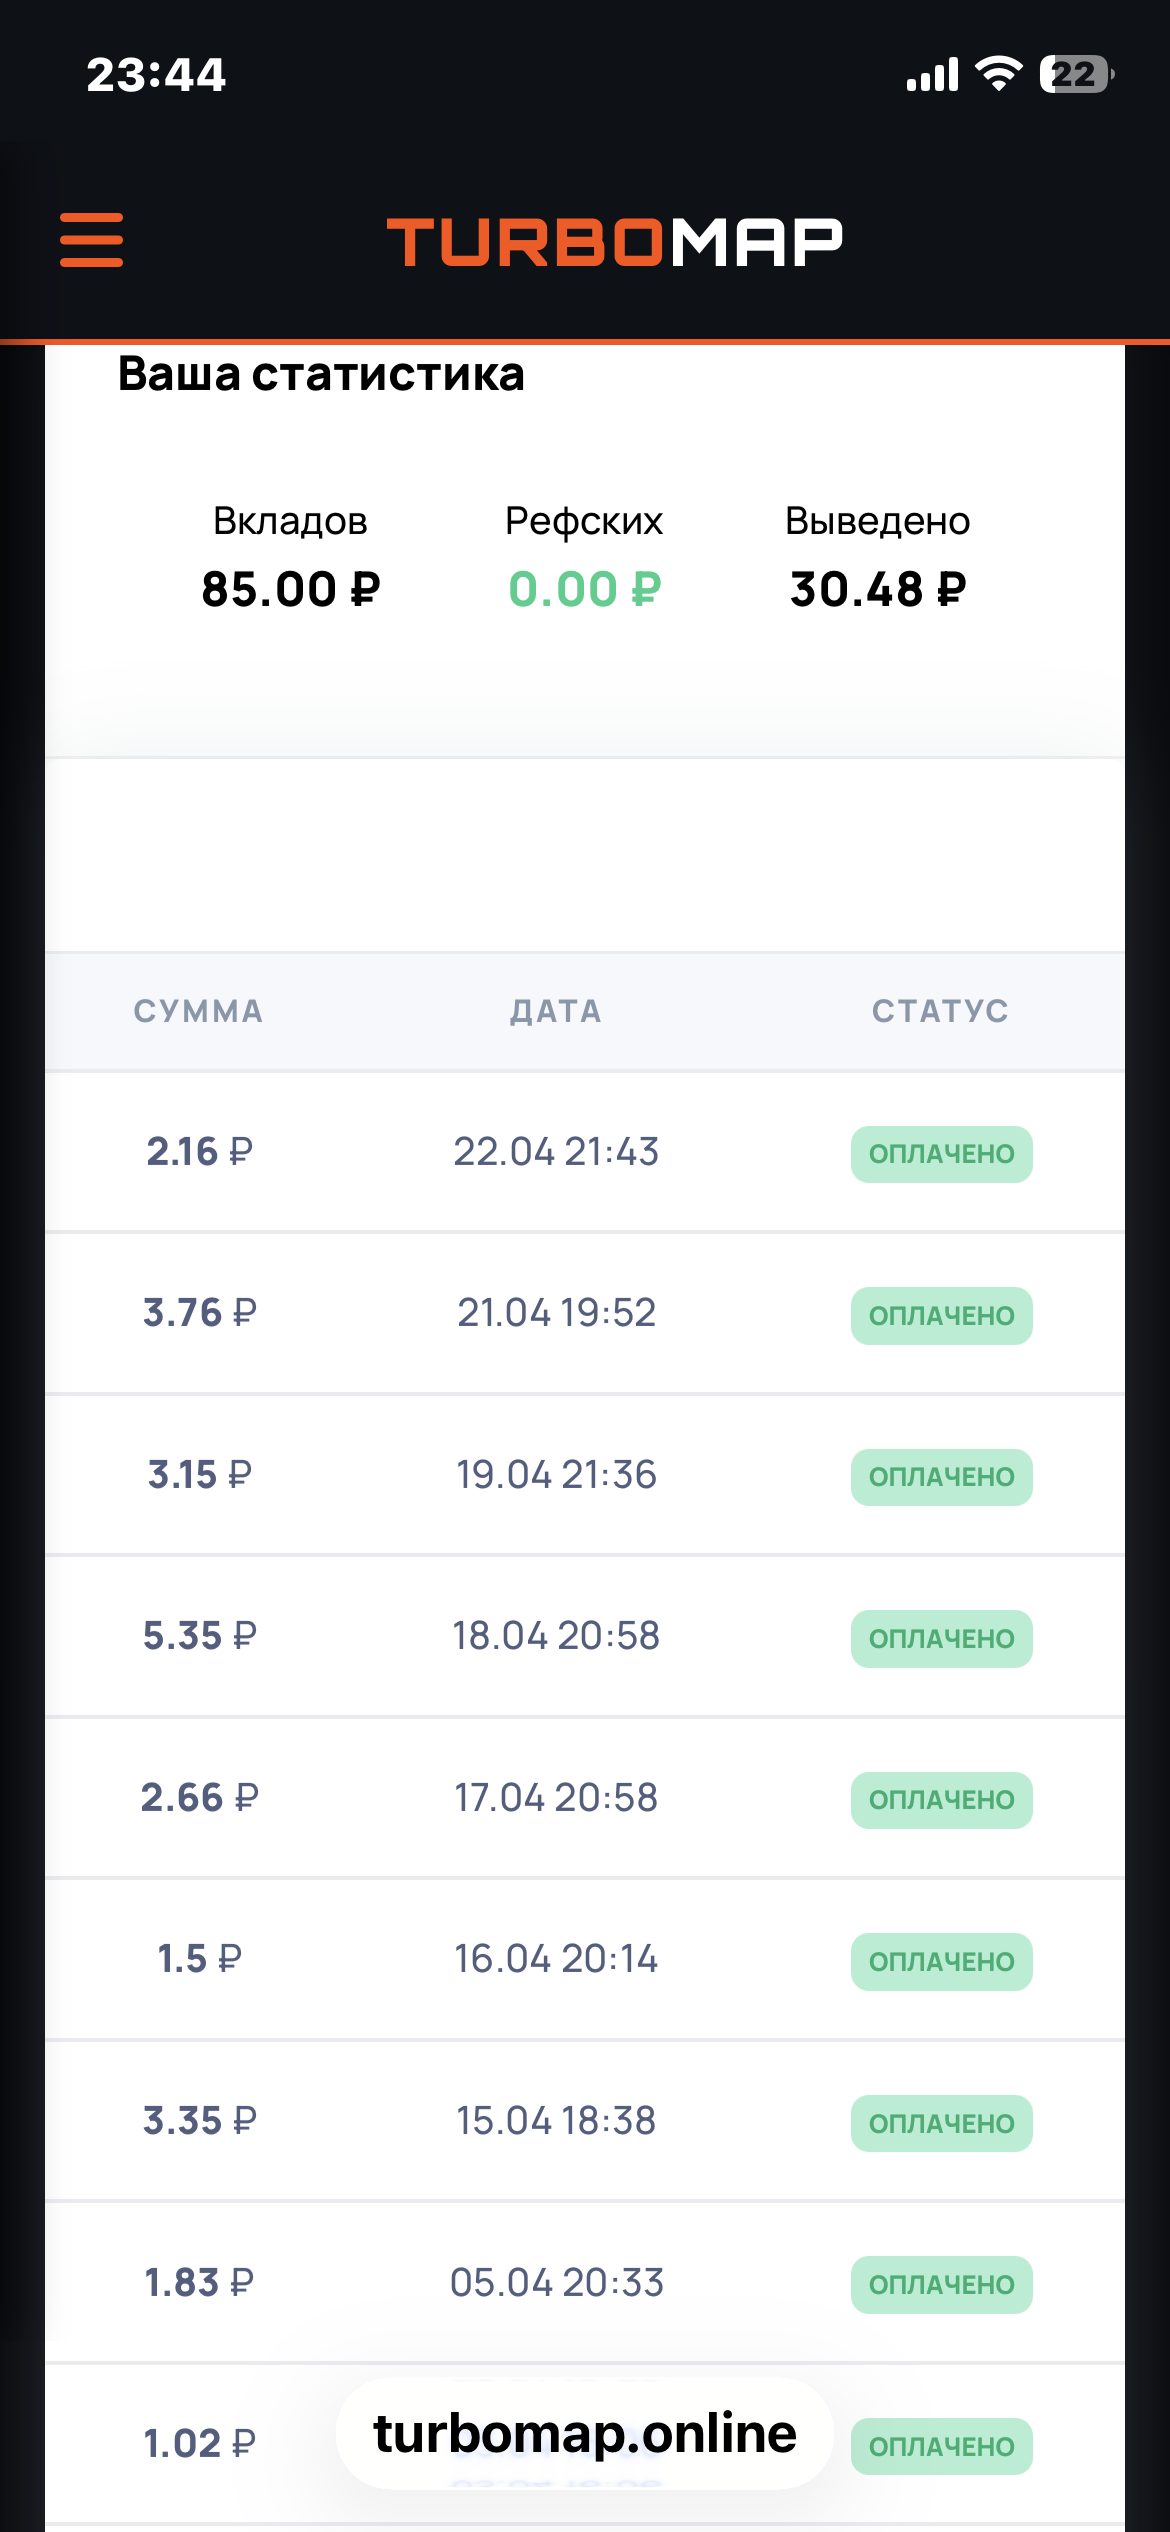Tap the battery indicator icon
This screenshot has width=1170, height=2532.
1076,74
